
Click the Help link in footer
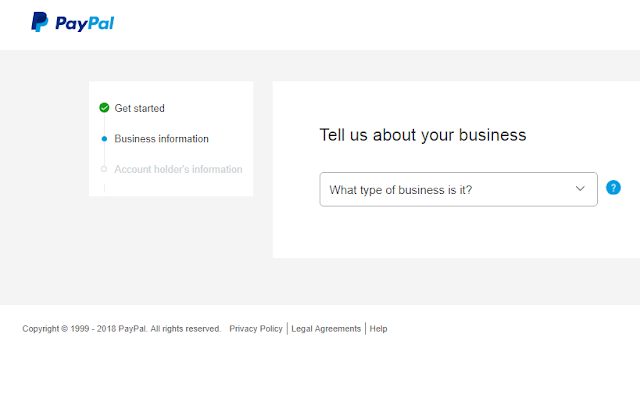pyautogui.click(x=378, y=329)
